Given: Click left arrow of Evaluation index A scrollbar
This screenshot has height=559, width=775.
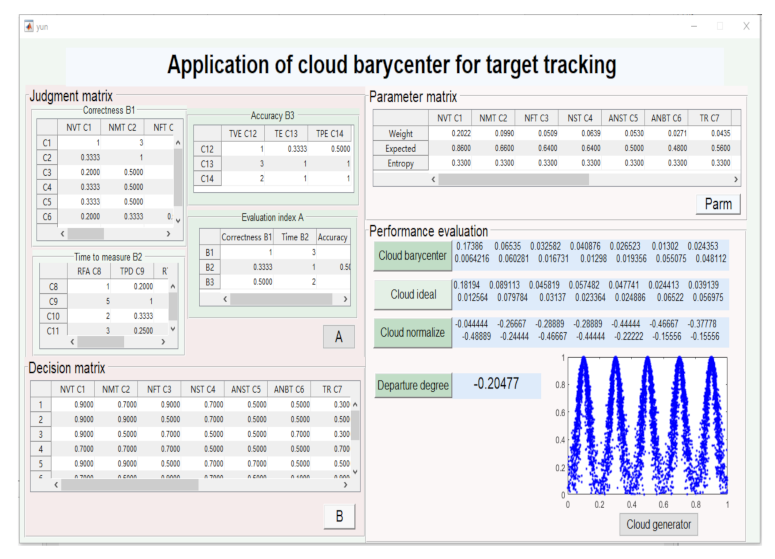Looking at the screenshot, I should tap(225, 299).
